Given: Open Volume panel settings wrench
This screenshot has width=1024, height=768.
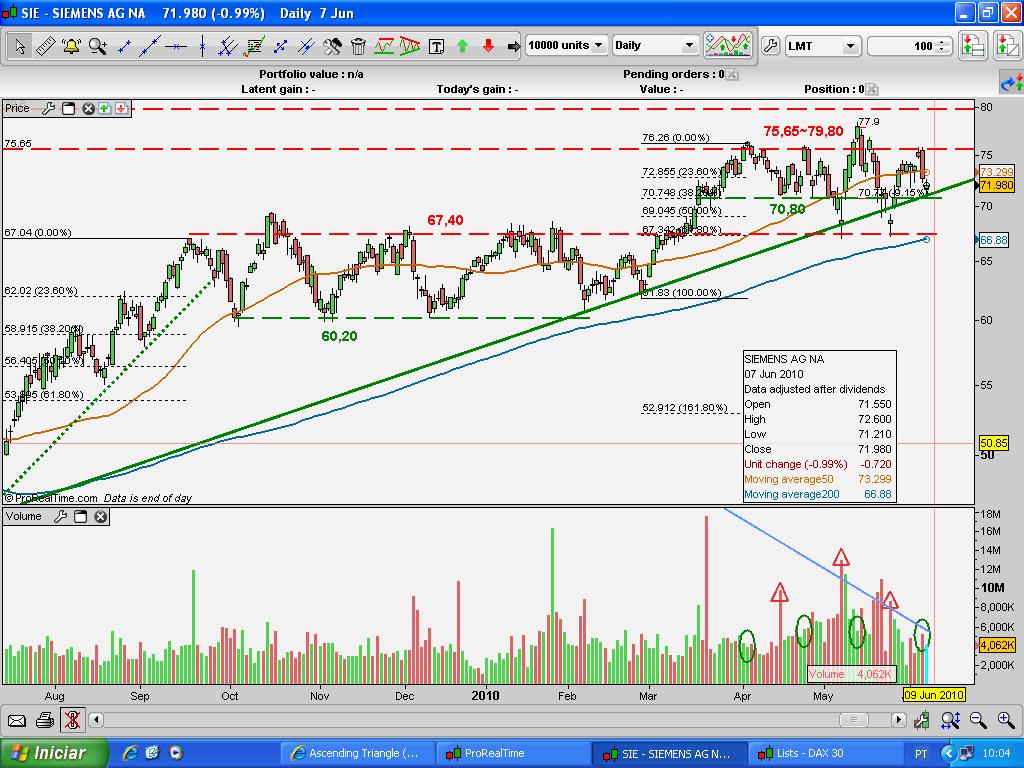Looking at the screenshot, I should (x=60, y=517).
